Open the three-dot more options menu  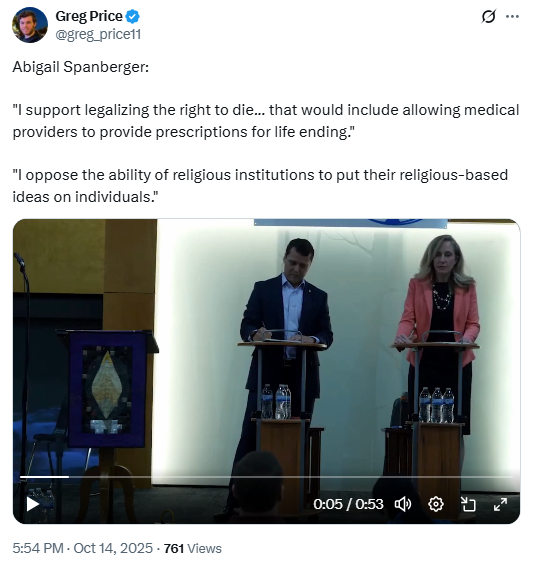pos(512,16)
